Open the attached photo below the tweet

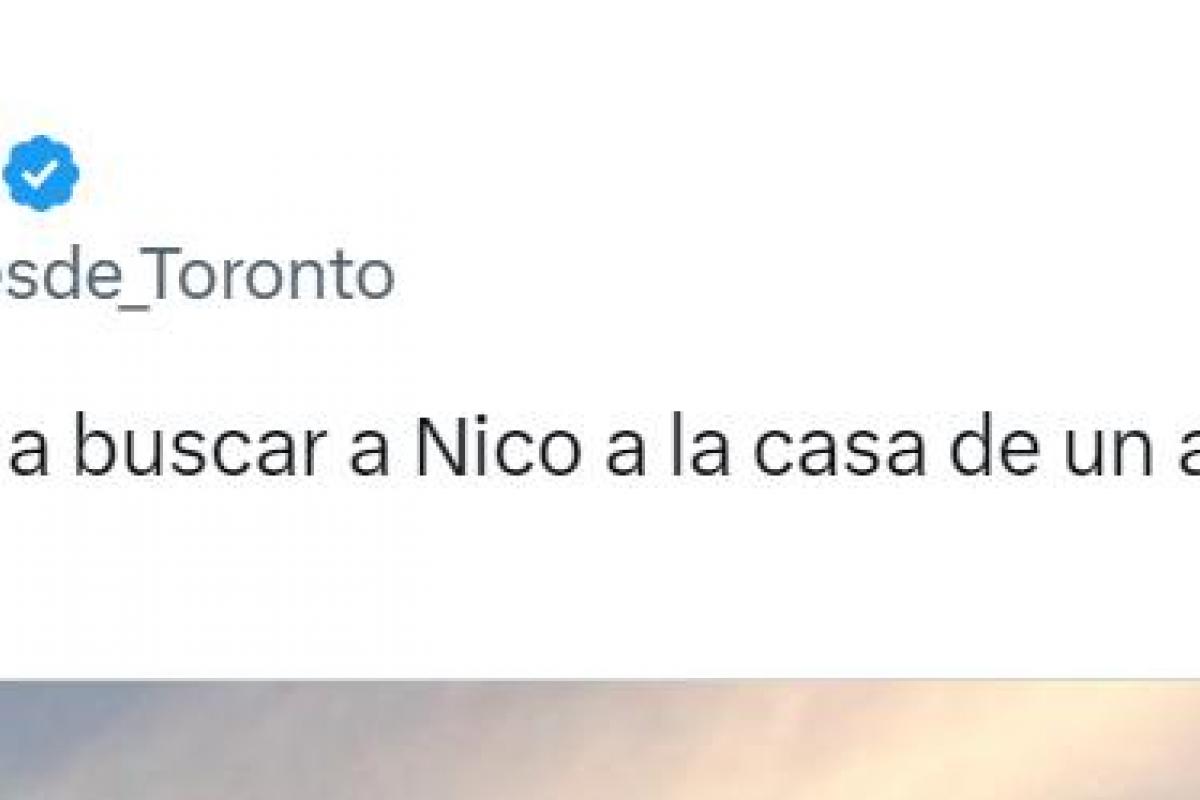click(x=600, y=740)
